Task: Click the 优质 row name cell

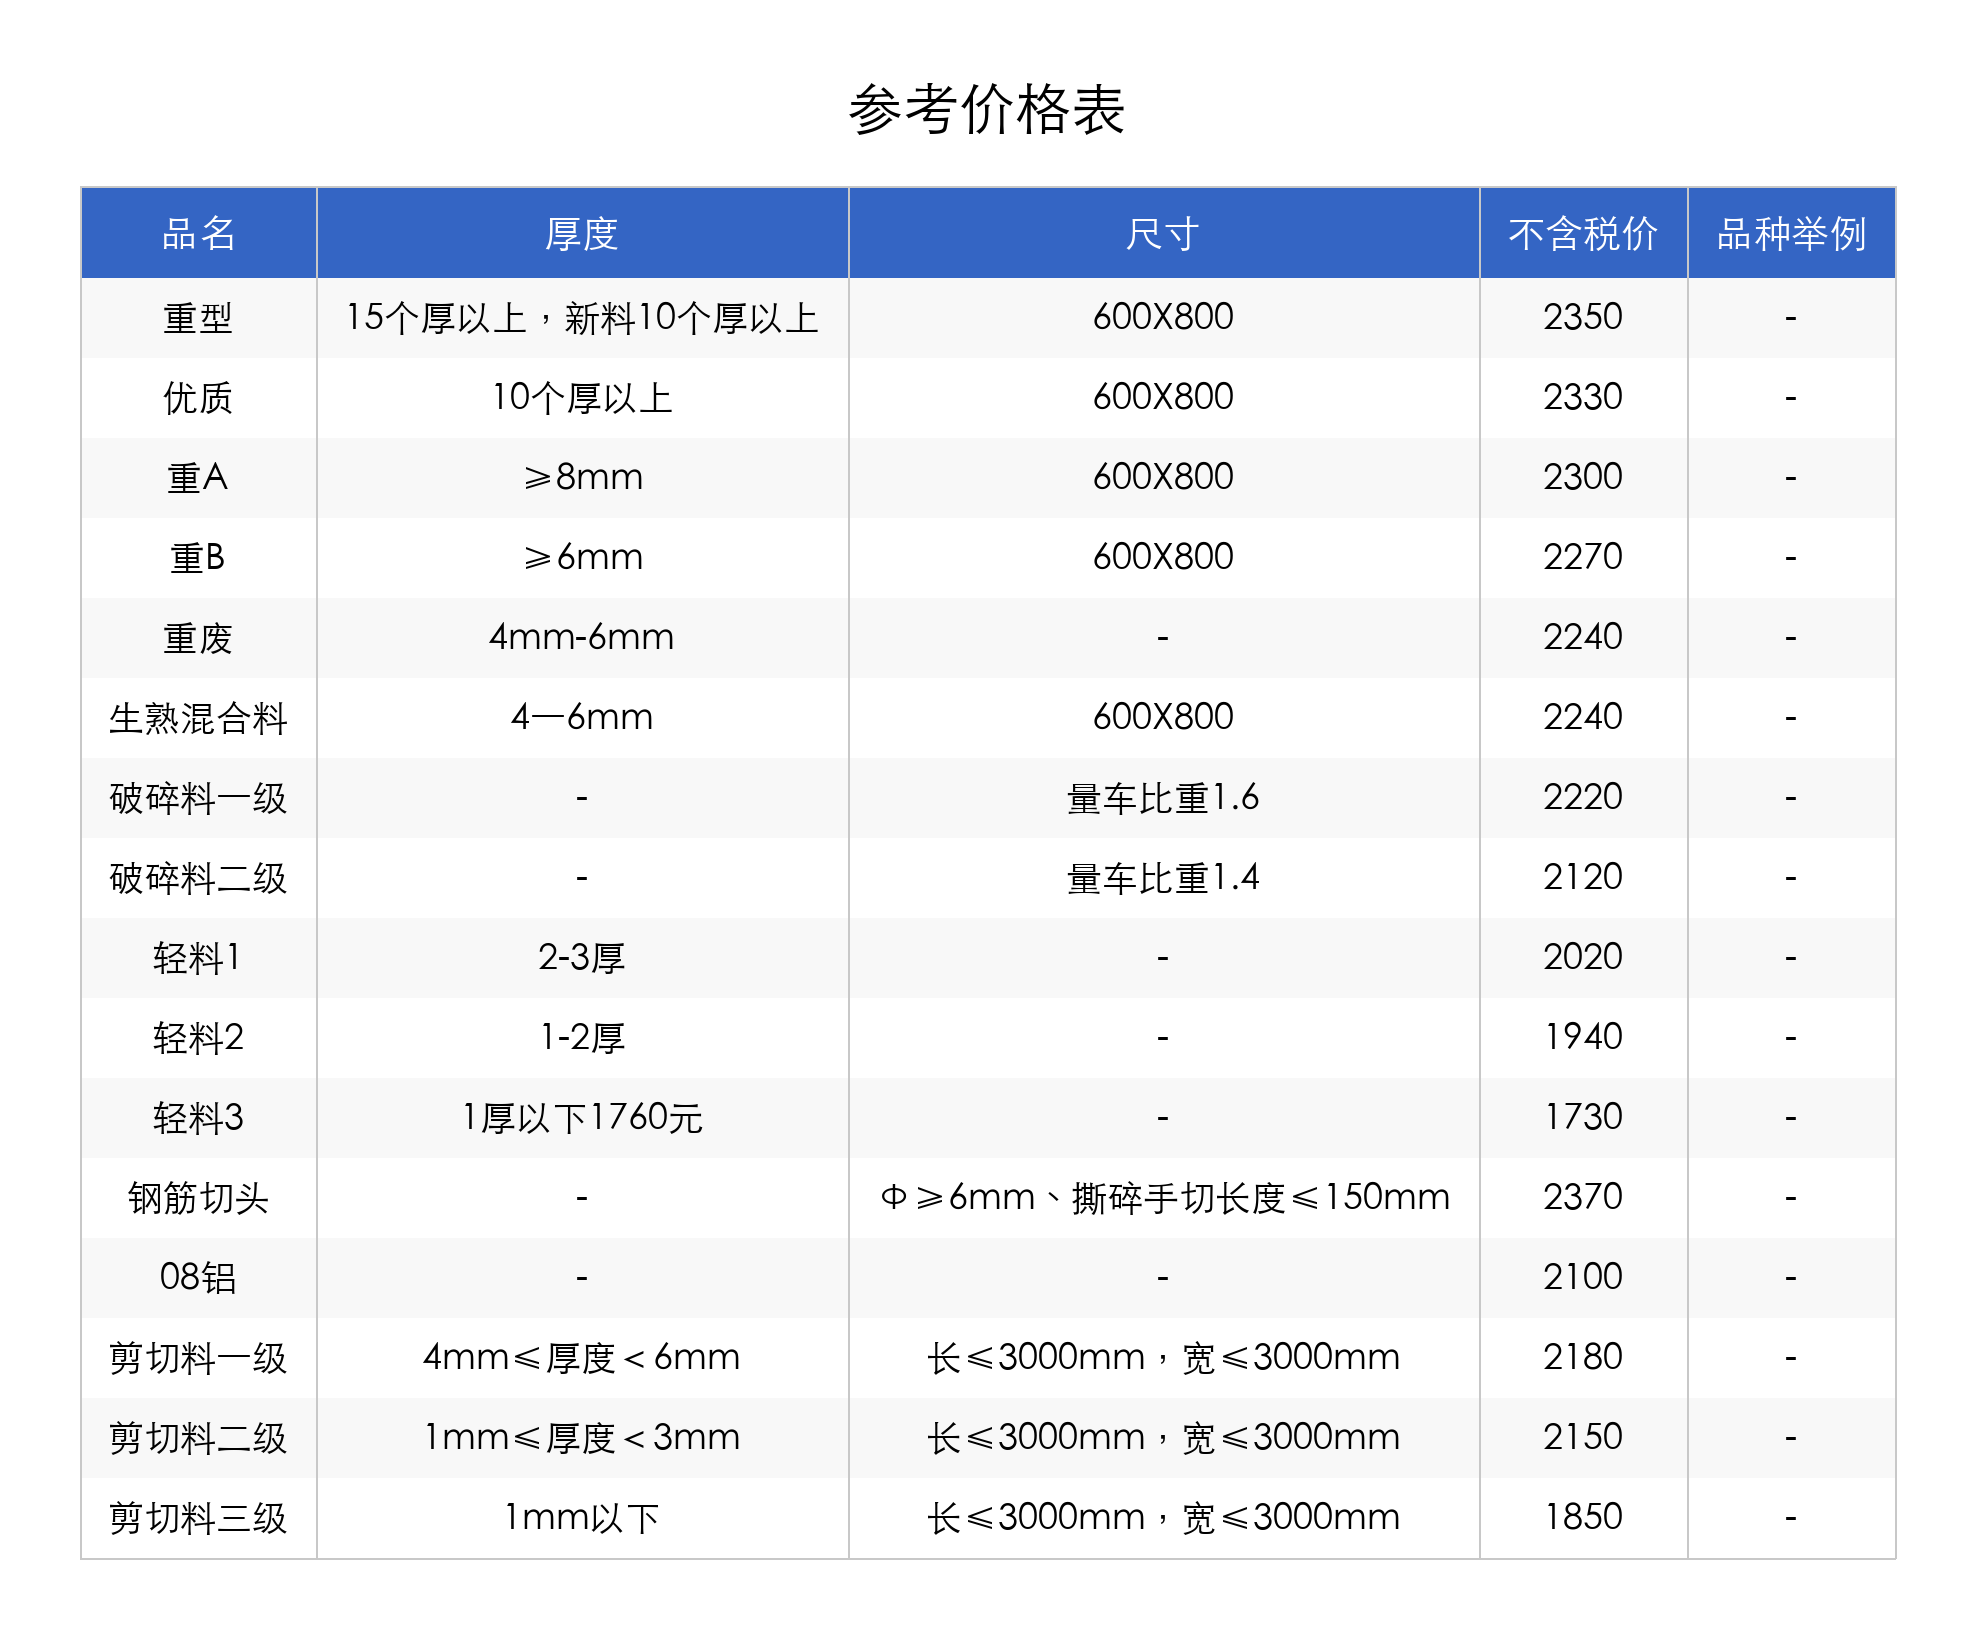Action: pyautogui.click(x=198, y=398)
